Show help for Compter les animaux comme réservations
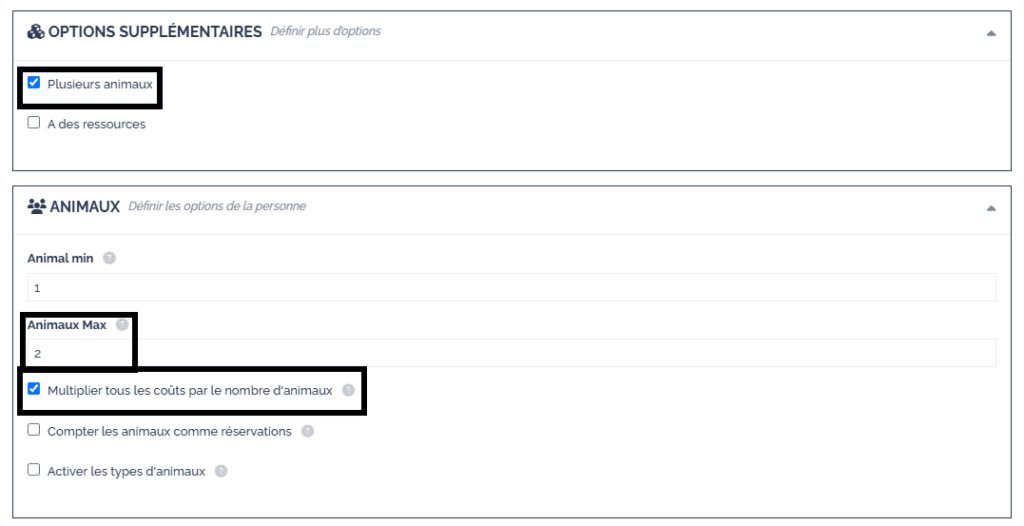 (307, 431)
